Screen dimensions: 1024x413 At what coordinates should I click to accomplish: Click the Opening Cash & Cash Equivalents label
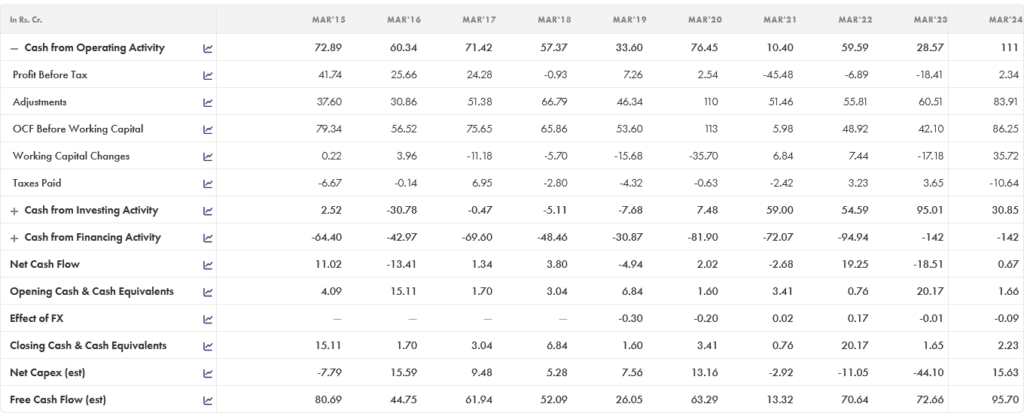tap(92, 292)
